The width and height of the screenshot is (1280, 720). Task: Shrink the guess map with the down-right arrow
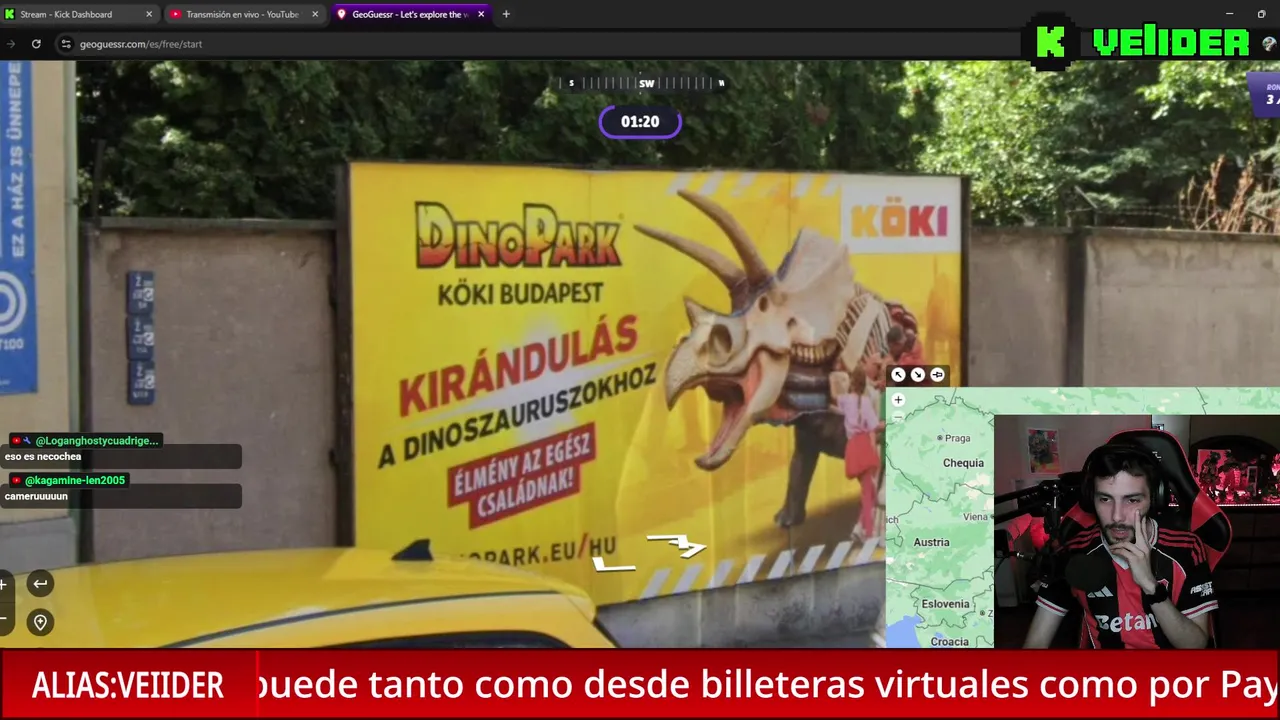click(x=918, y=375)
